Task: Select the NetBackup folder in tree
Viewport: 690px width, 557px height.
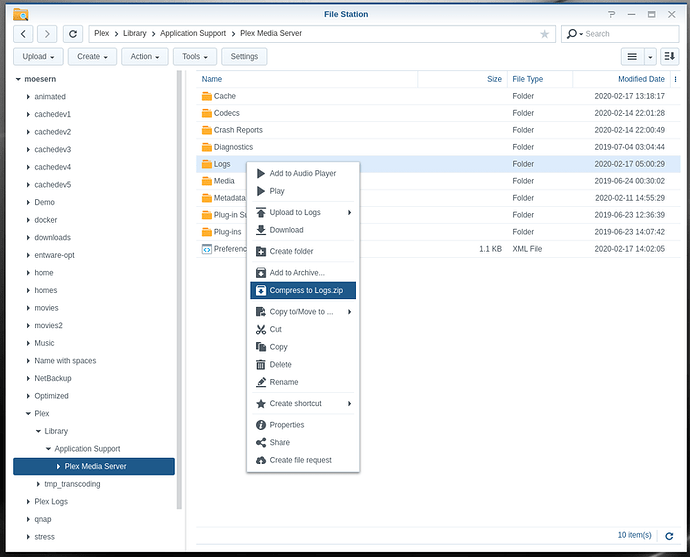Action: click(x=53, y=378)
